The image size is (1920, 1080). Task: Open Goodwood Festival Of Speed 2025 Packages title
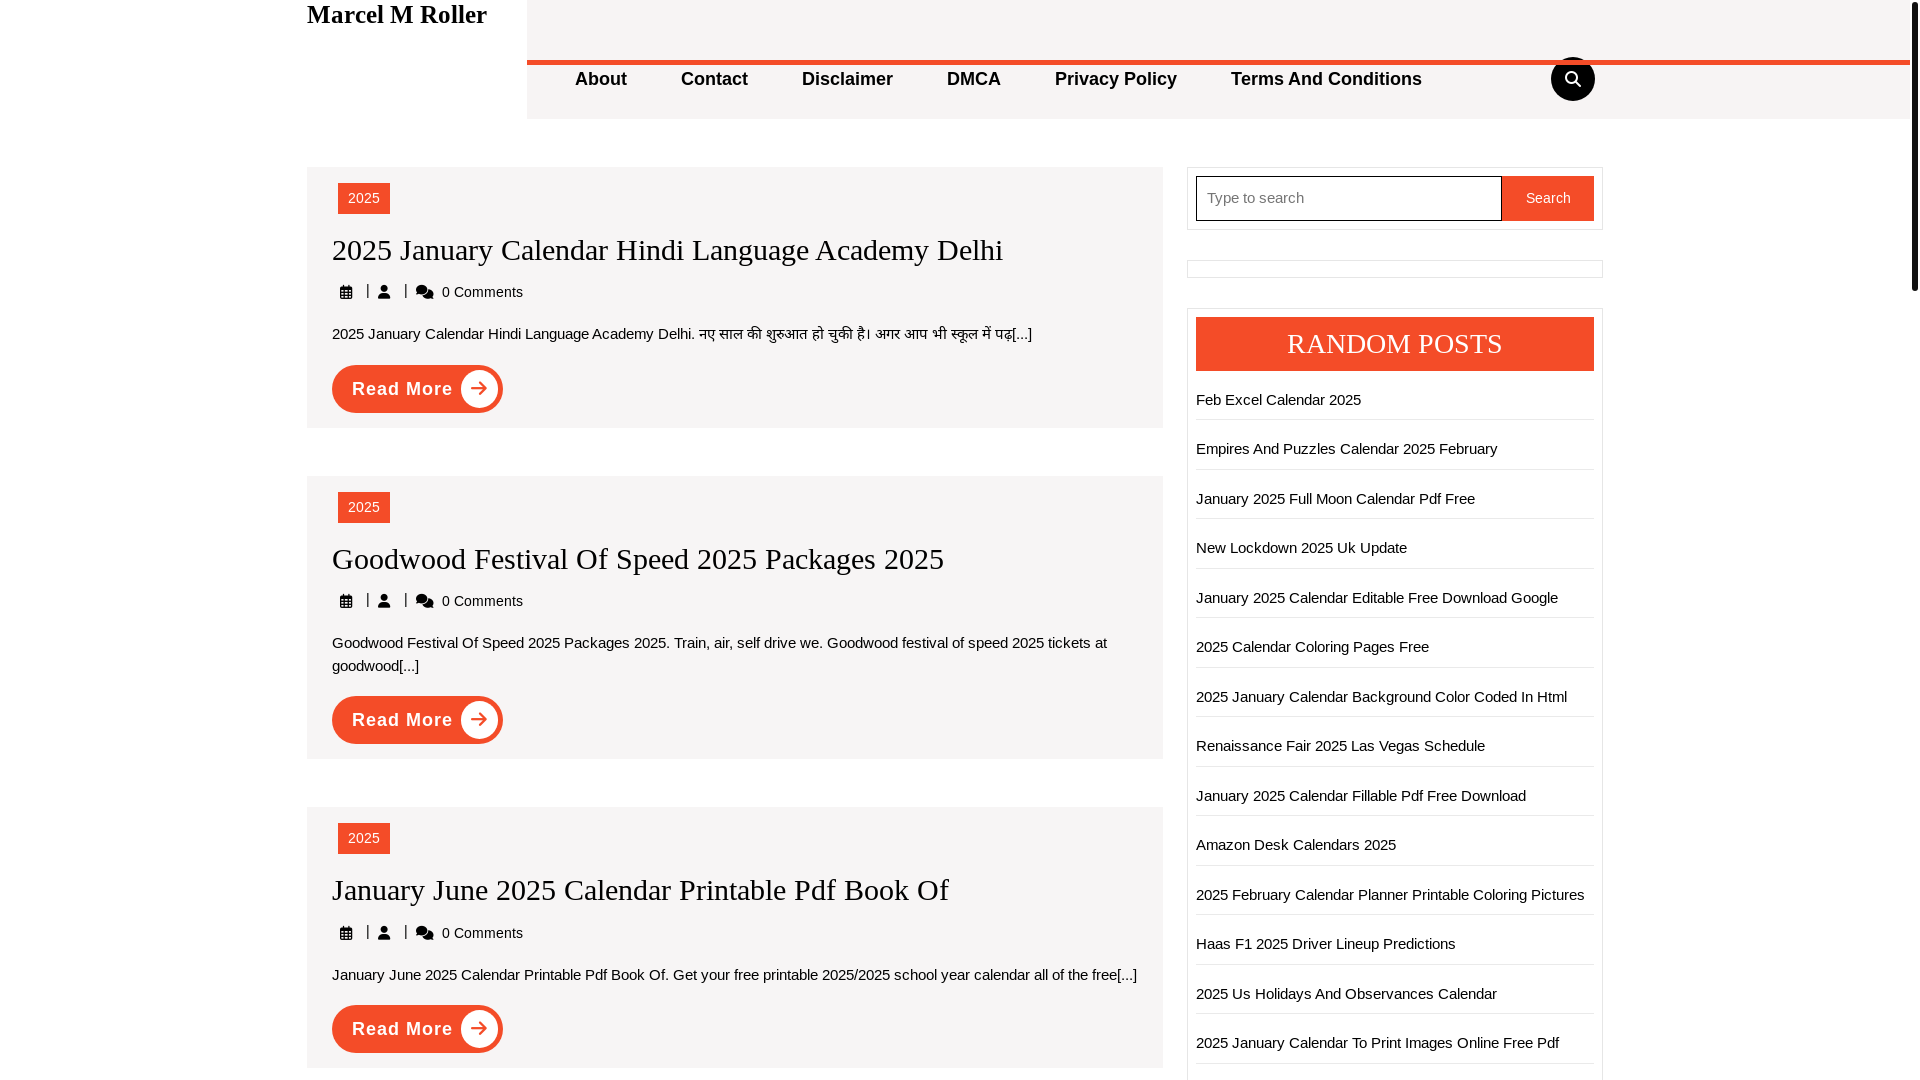click(x=638, y=559)
